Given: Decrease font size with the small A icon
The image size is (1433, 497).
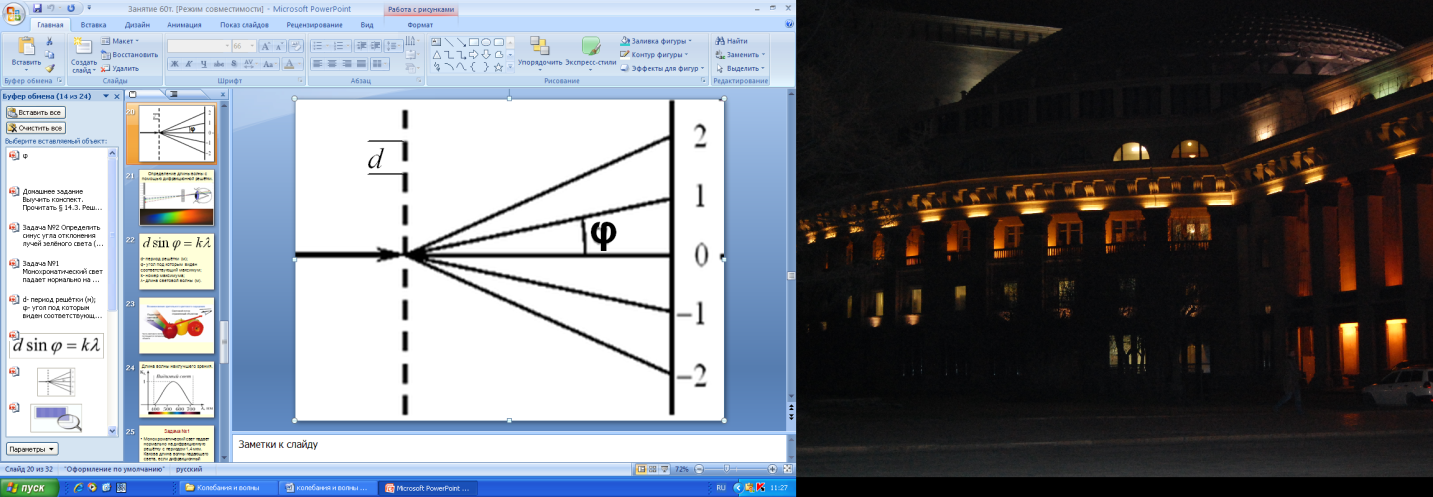Looking at the screenshot, I should click(x=281, y=46).
